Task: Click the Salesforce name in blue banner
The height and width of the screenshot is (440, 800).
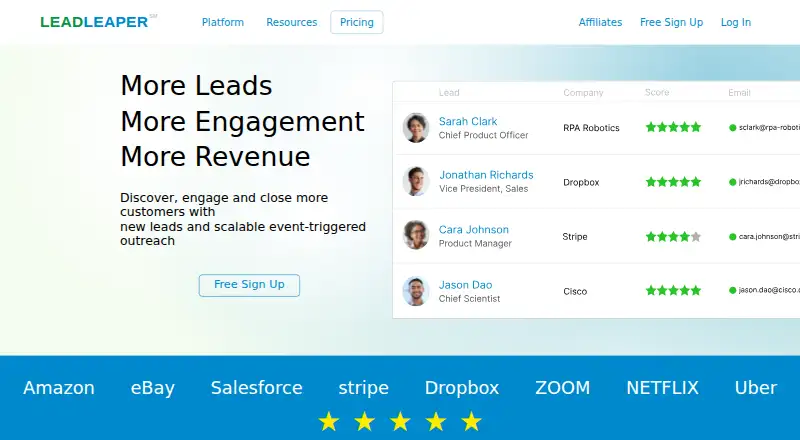Action: point(257,388)
